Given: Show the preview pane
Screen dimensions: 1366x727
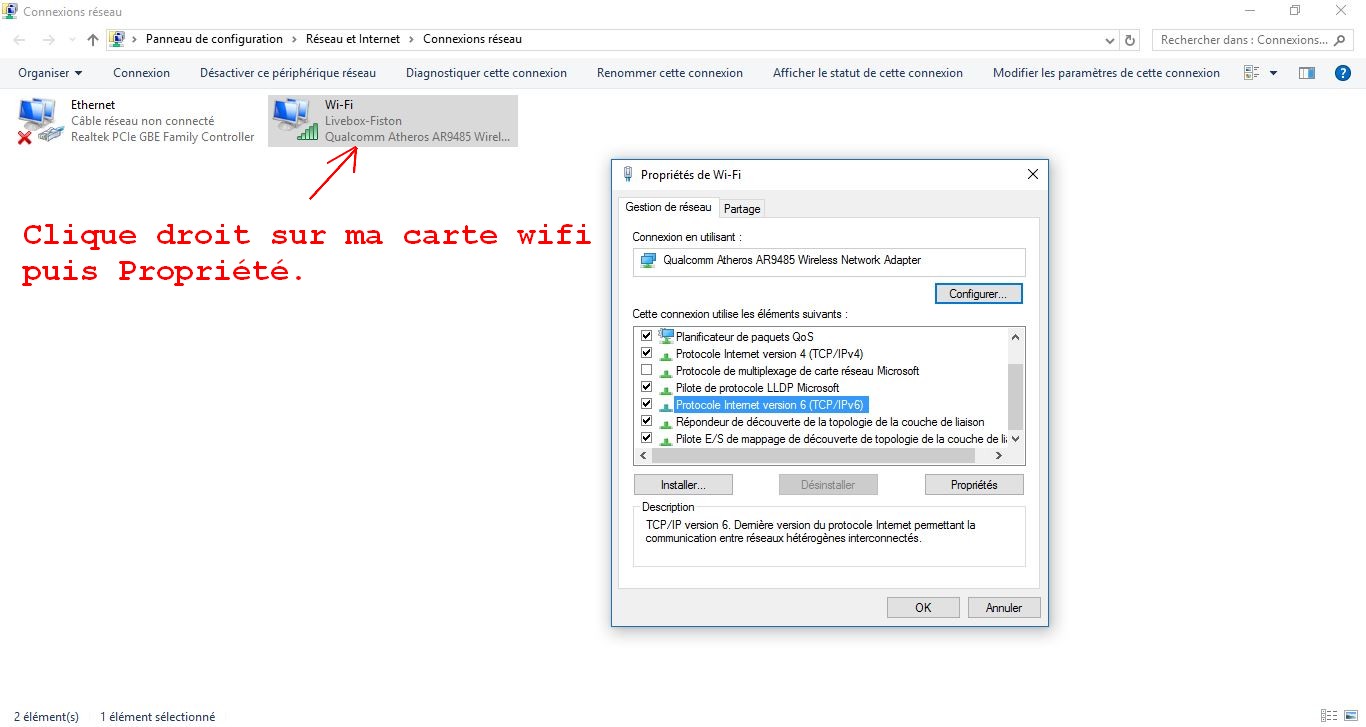Looking at the screenshot, I should pyautogui.click(x=1306, y=73).
